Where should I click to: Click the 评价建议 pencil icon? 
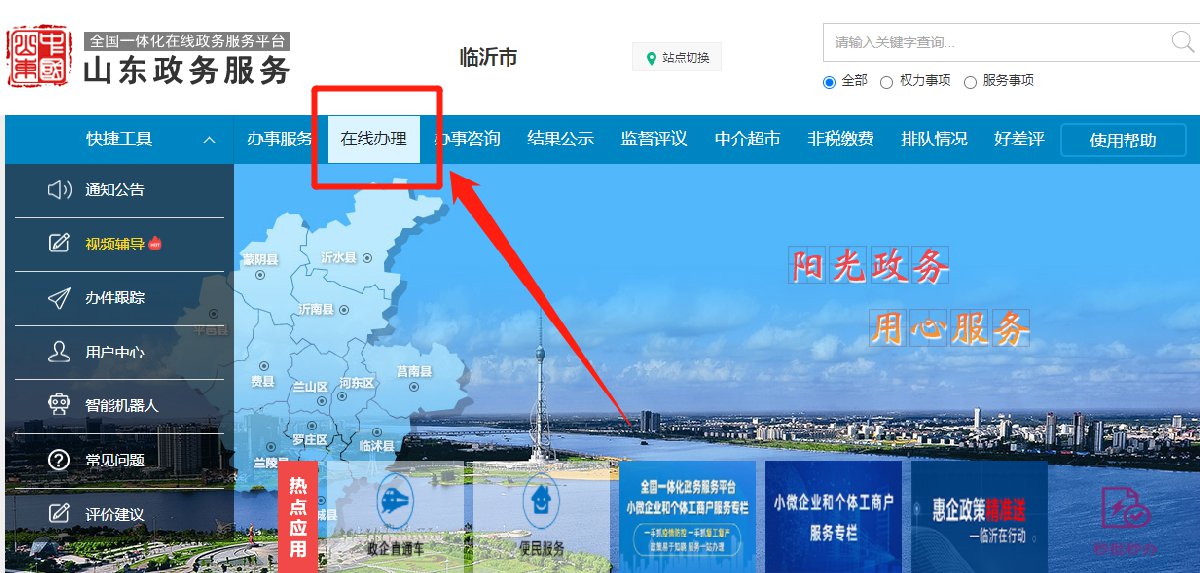click(x=60, y=514)
